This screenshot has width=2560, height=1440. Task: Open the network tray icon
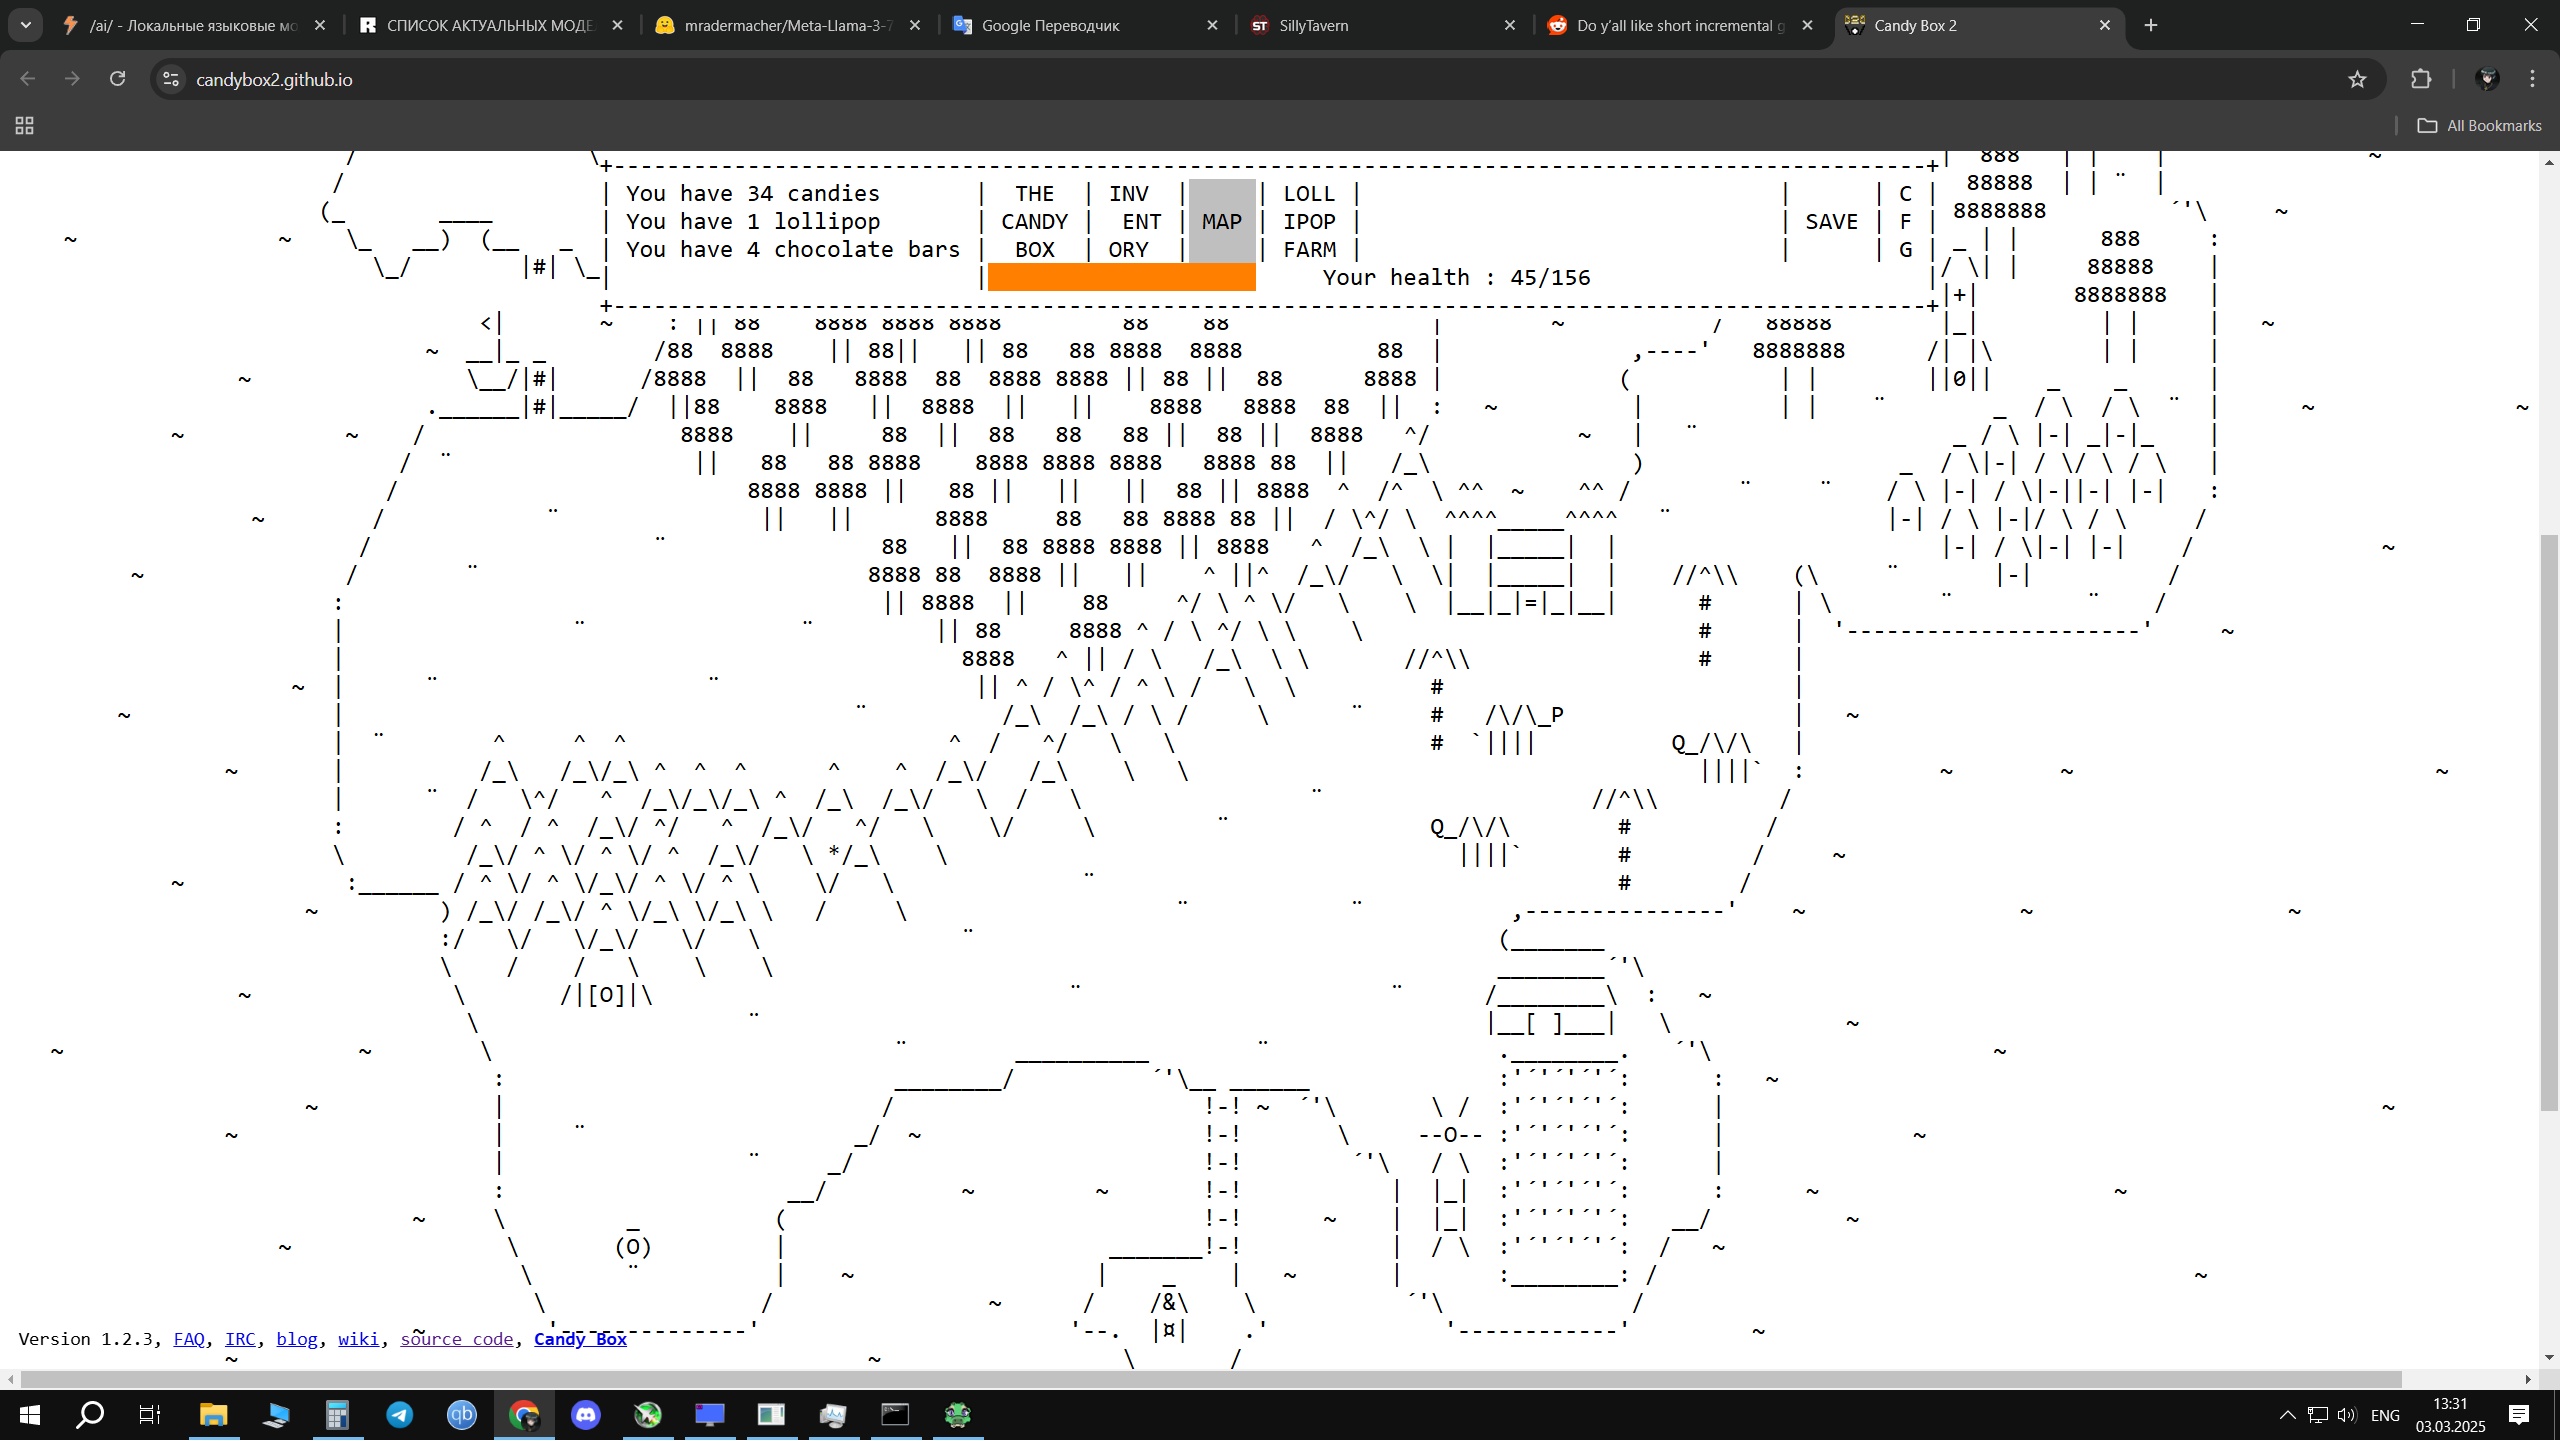pyautogui.click(x=2317, y=1415)
